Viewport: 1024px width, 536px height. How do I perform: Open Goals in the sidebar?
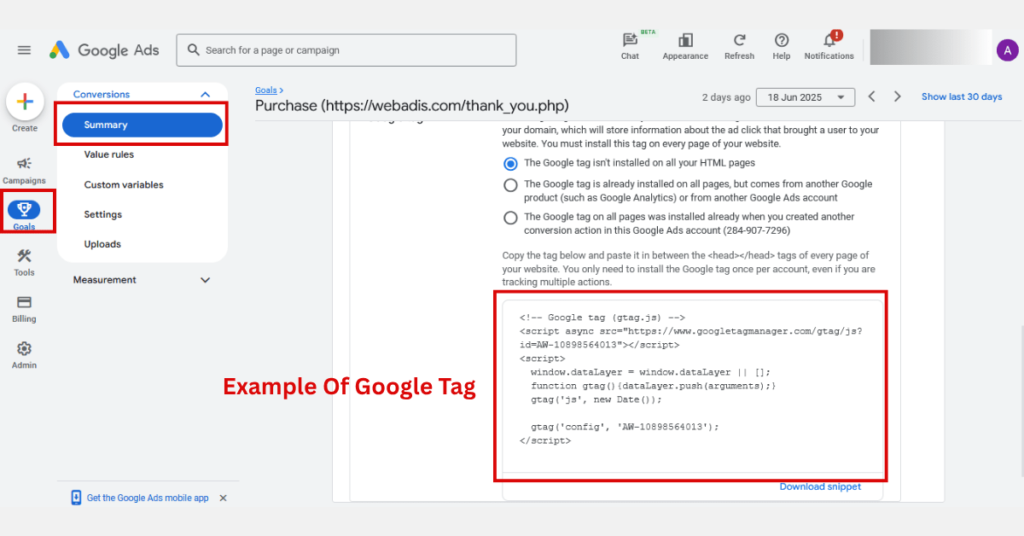coord(24,215)
